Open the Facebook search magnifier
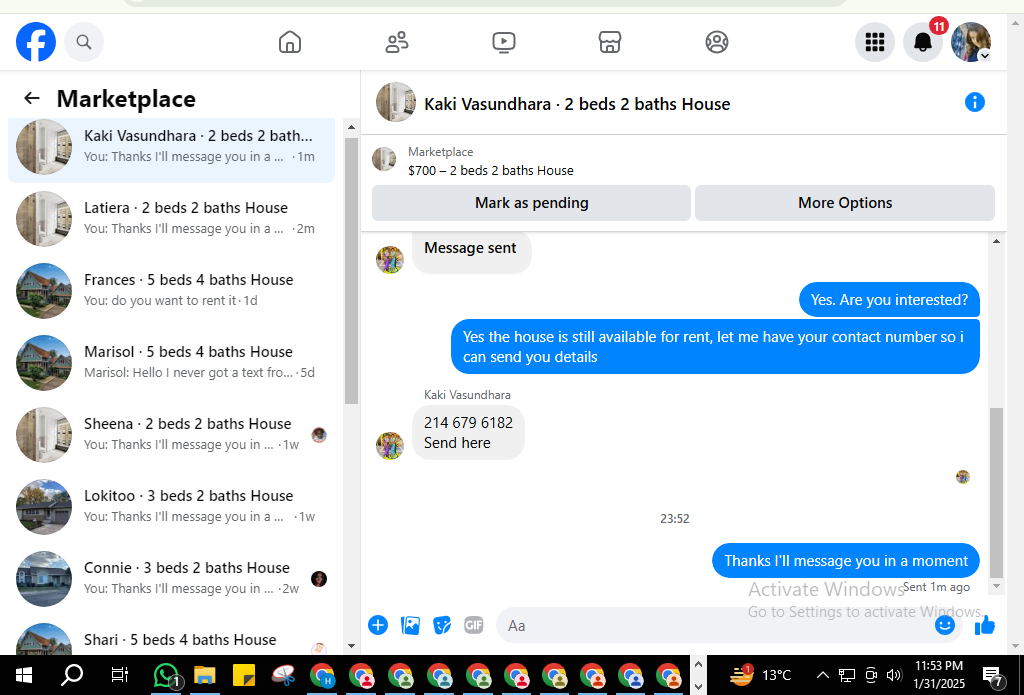 click(84, 42)
